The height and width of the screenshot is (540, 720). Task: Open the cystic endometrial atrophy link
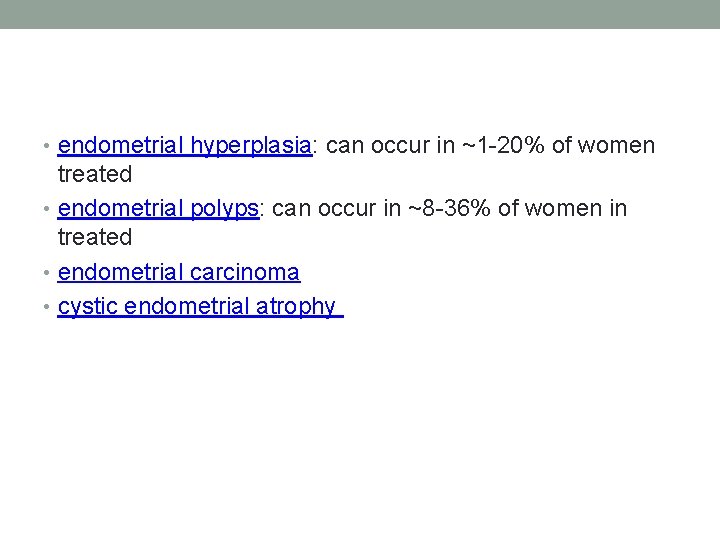point(196,306)
